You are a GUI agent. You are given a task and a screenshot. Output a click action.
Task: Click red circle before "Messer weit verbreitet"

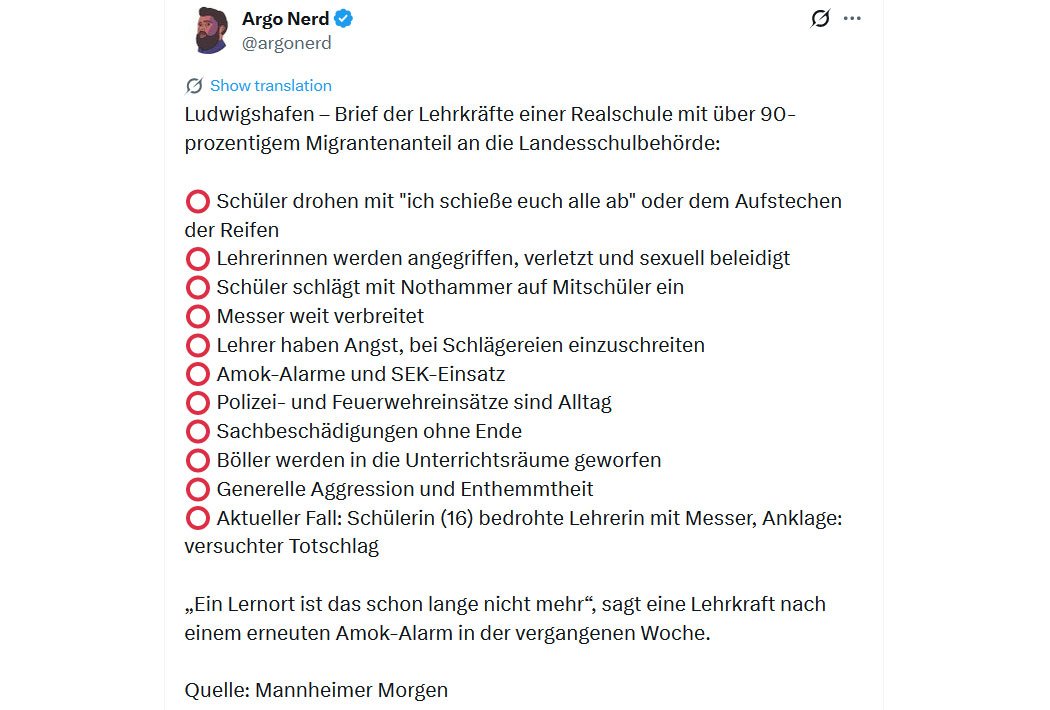197,317
